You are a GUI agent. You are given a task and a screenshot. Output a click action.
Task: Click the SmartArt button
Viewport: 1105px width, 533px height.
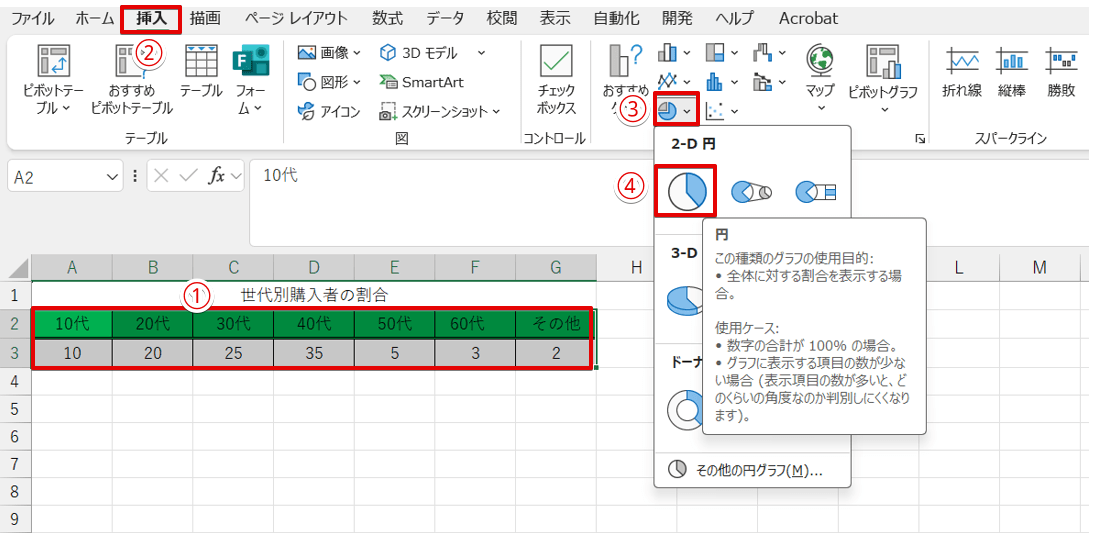(422, 82)
